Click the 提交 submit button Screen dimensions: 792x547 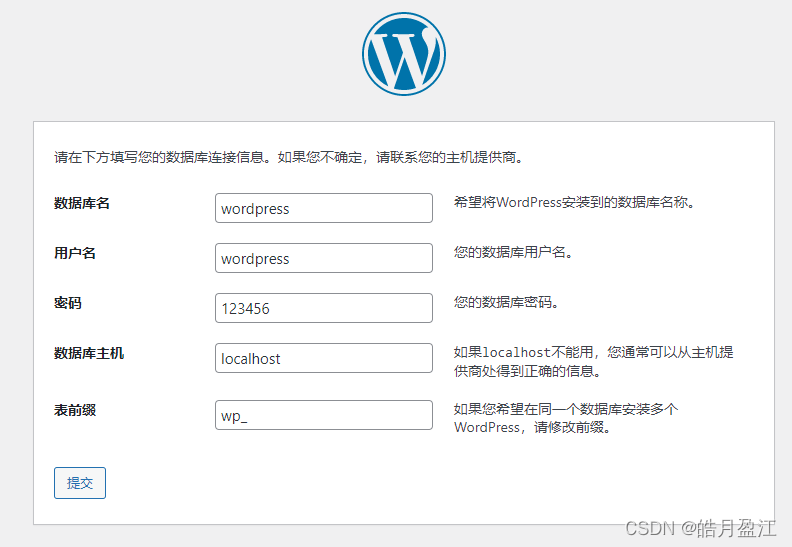80,483
